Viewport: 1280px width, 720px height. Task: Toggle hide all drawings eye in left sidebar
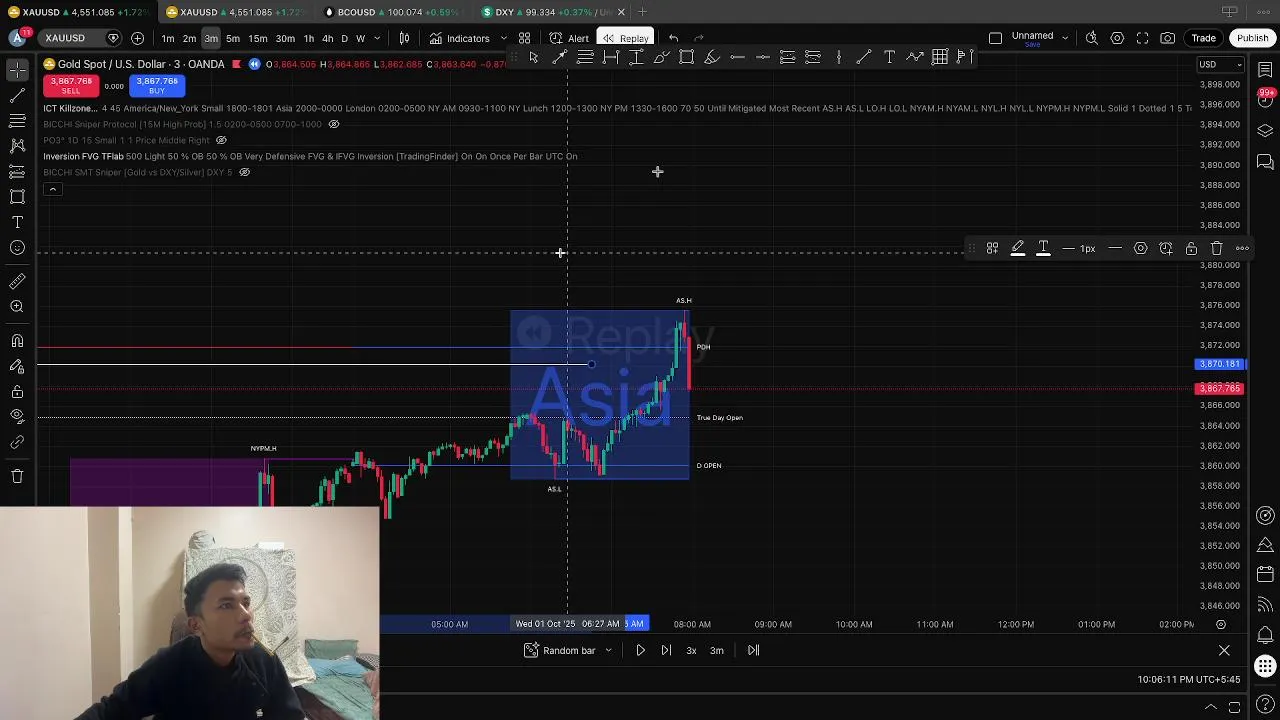[x=17, y=416]
